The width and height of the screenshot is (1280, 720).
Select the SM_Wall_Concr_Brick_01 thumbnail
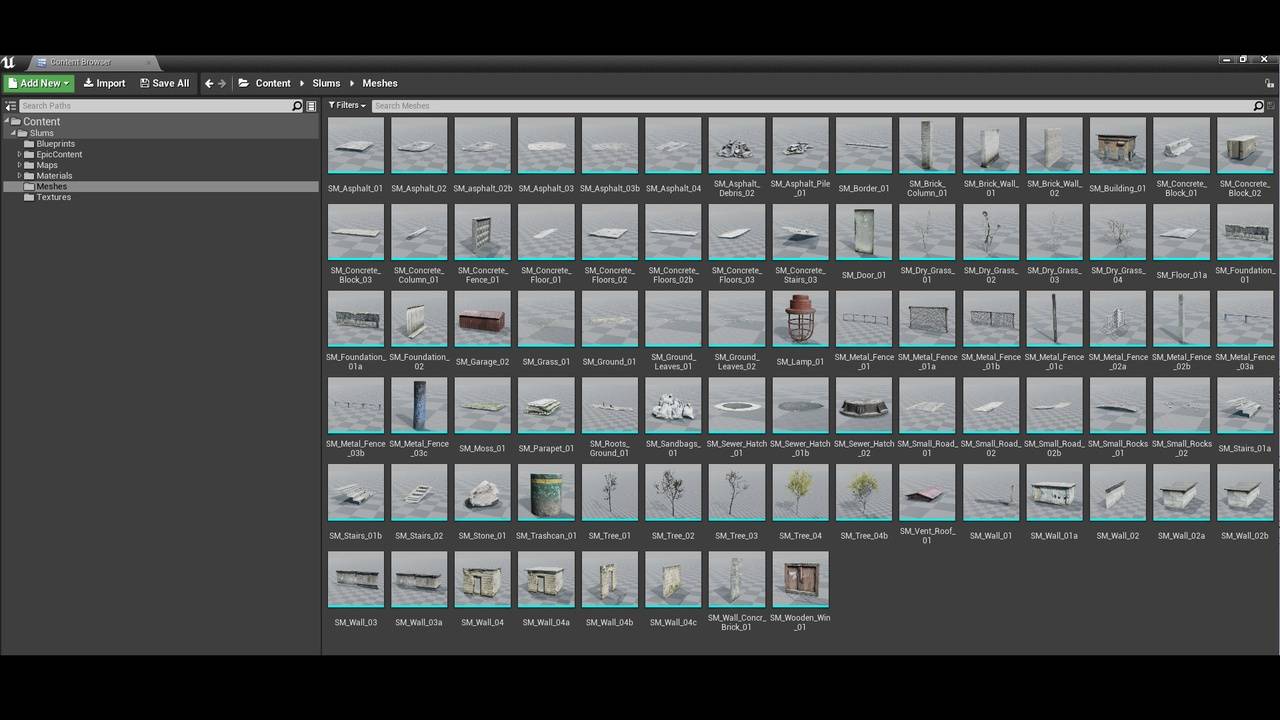coord(737,580)
